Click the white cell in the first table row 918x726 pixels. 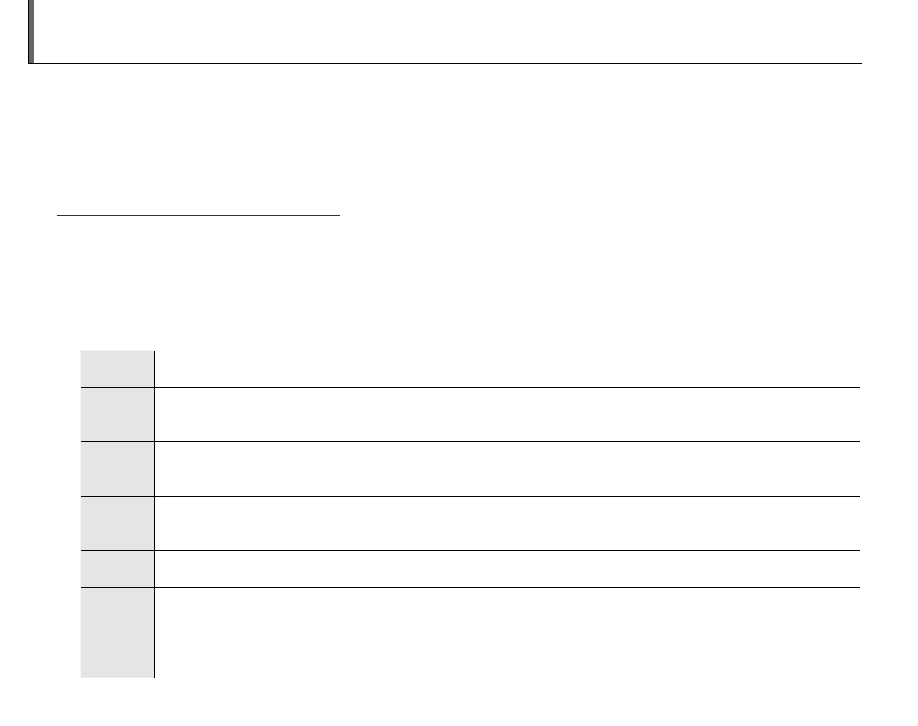point(507,368)
